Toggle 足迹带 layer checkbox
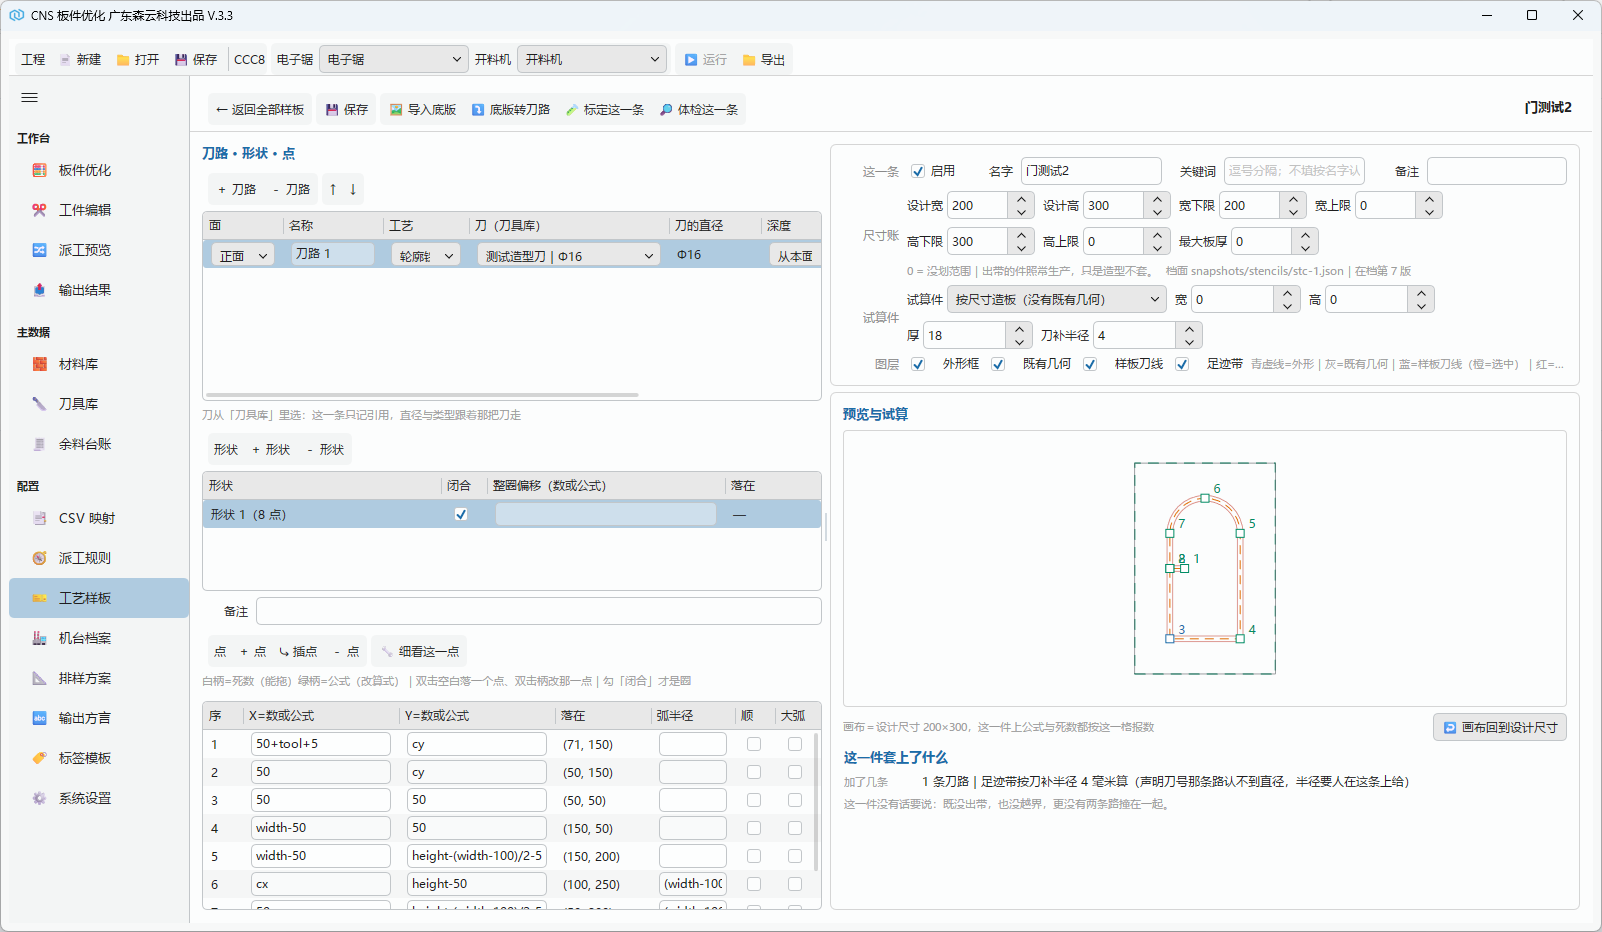Viewport: 1602px width, 932px height. [x=1182, y=364]
